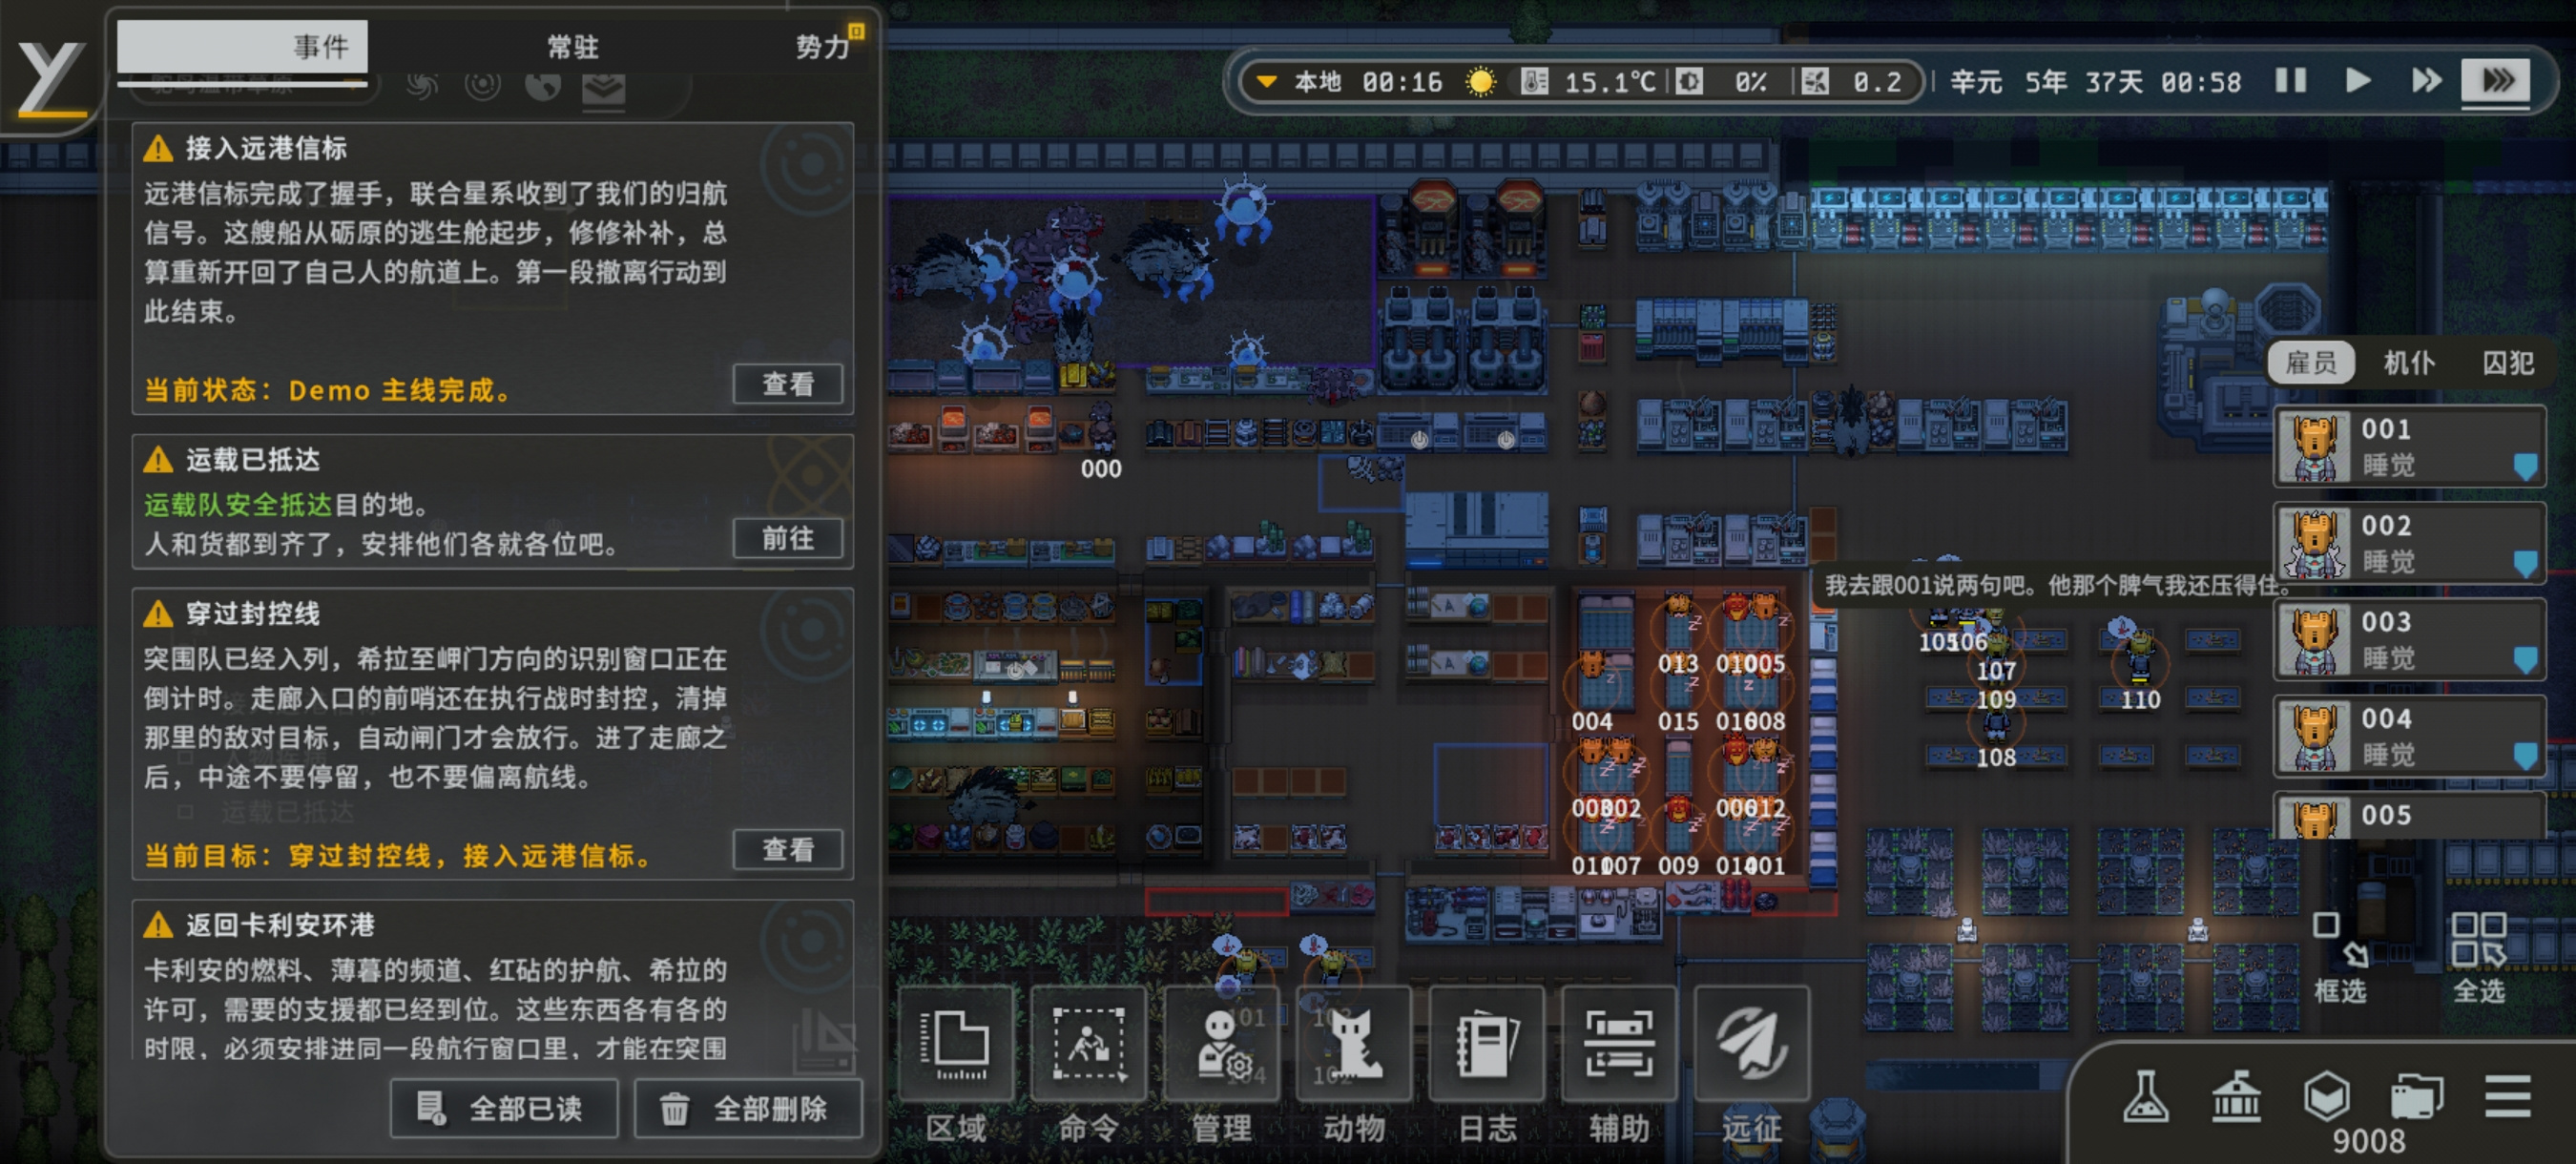
Task: Click 查看 on 穿过封控线 event
Action: pos(788,850)
